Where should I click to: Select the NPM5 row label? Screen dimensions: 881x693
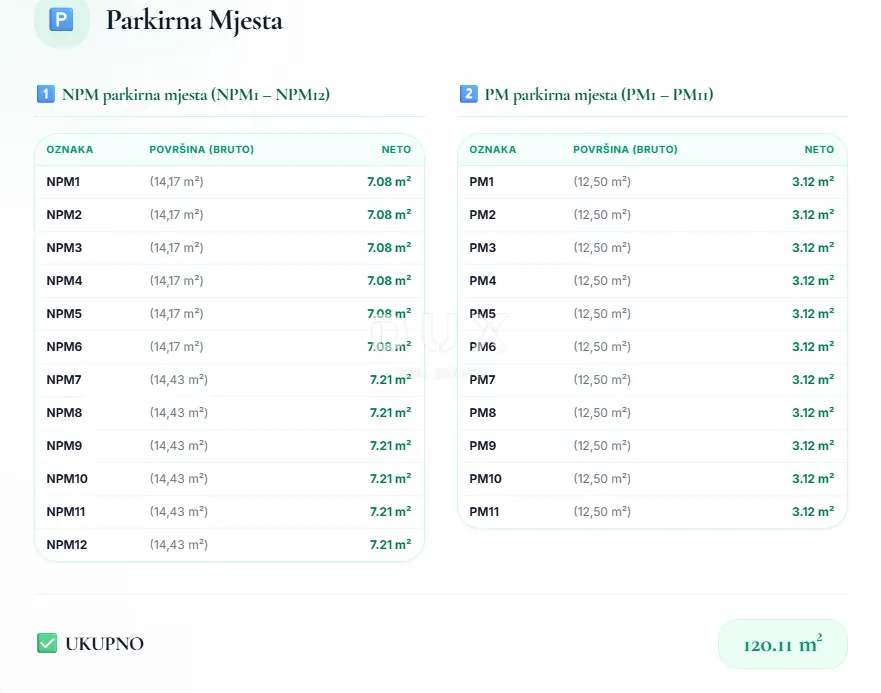tap(64, 314)
